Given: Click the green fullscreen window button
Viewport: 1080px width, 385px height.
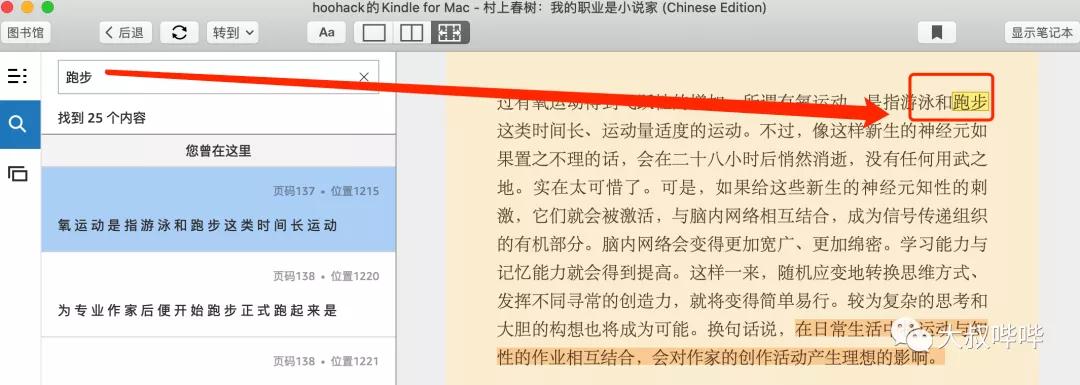Looking at the screenshot, I should point(48,8).
